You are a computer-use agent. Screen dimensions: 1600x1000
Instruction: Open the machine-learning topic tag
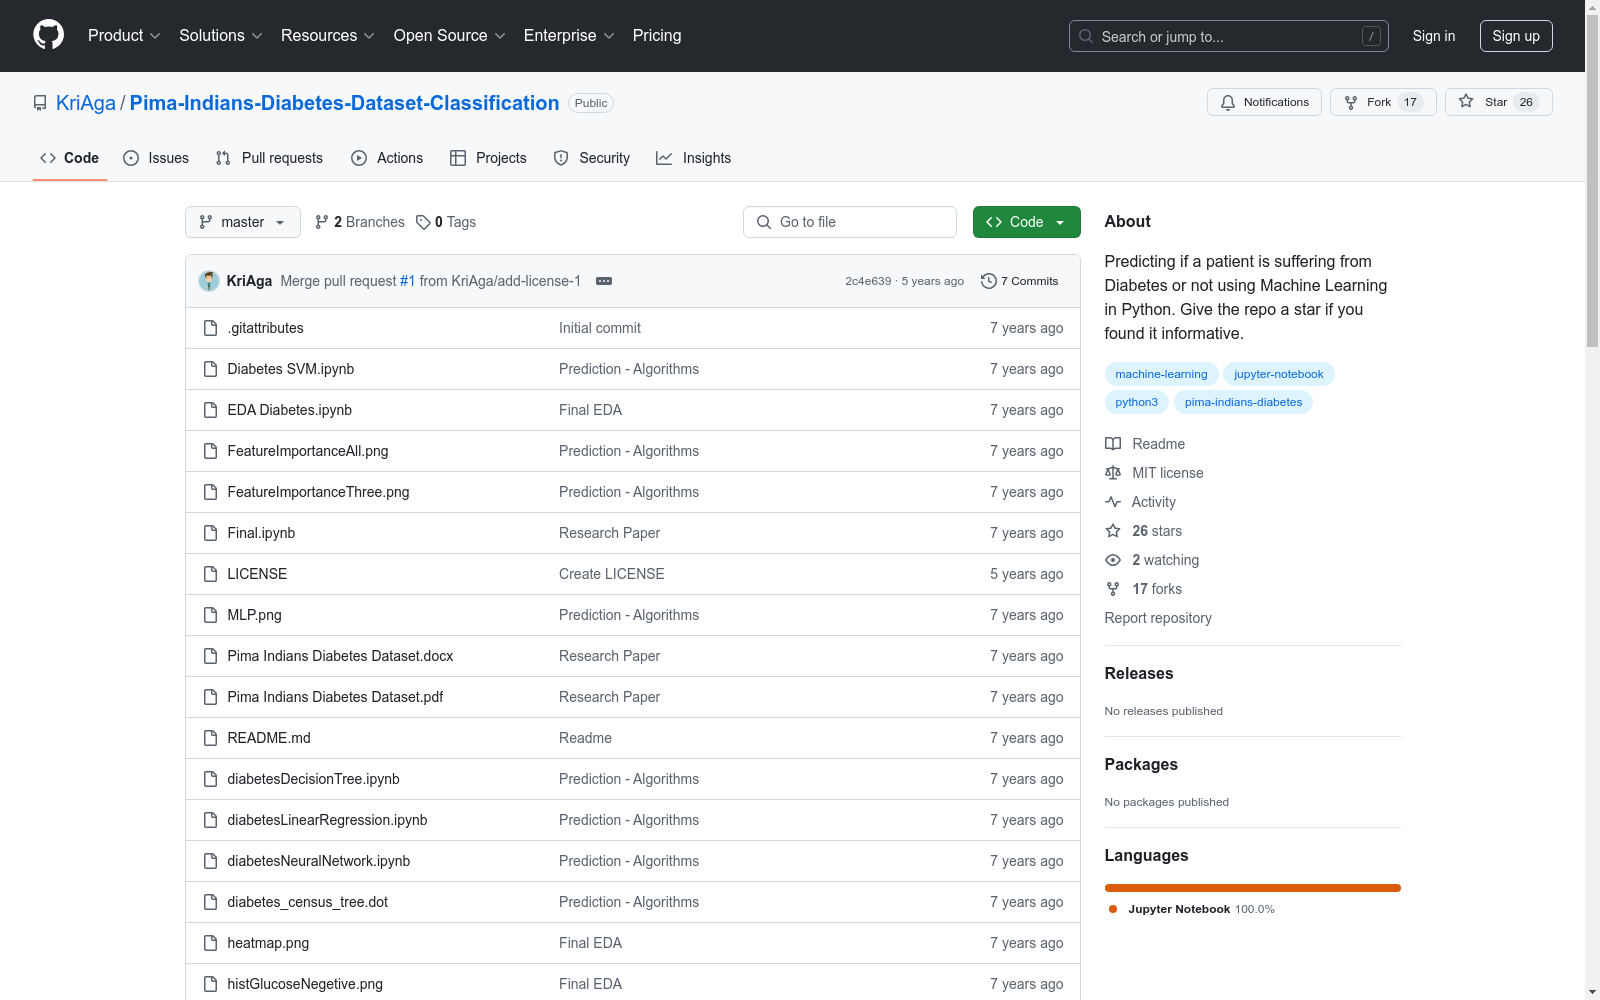coord(1161,374)
